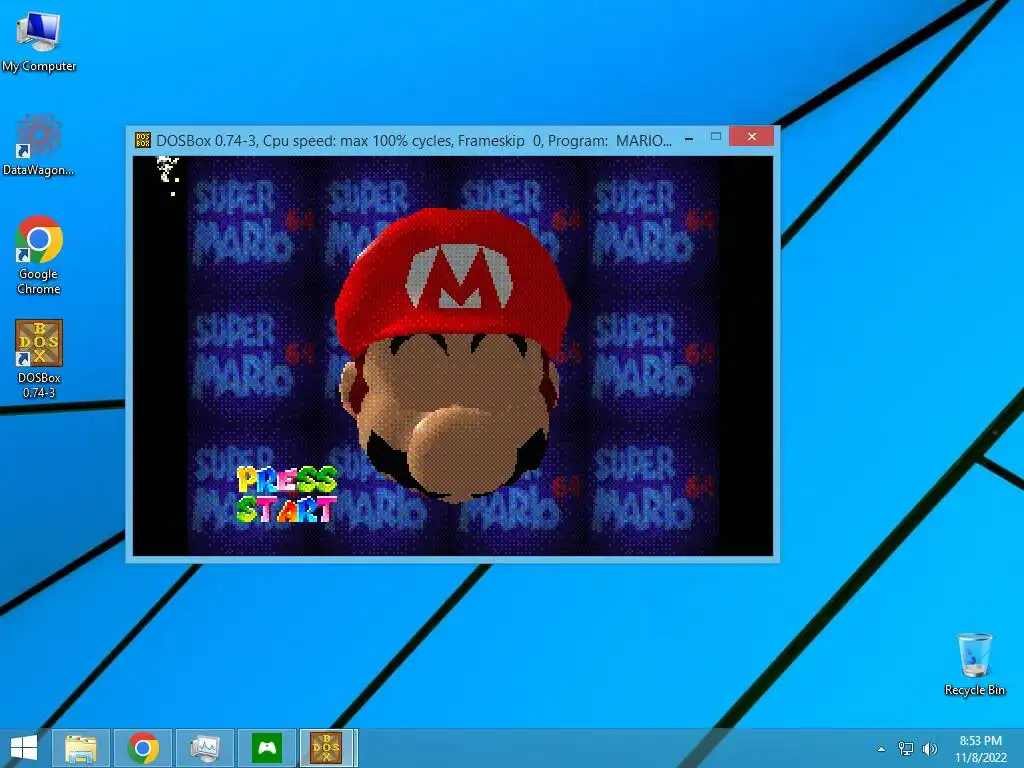The height and width of the screenshot is (768, 1024).
Task: Select the active DOSBox taskbar button
Action: coord(328,748)
